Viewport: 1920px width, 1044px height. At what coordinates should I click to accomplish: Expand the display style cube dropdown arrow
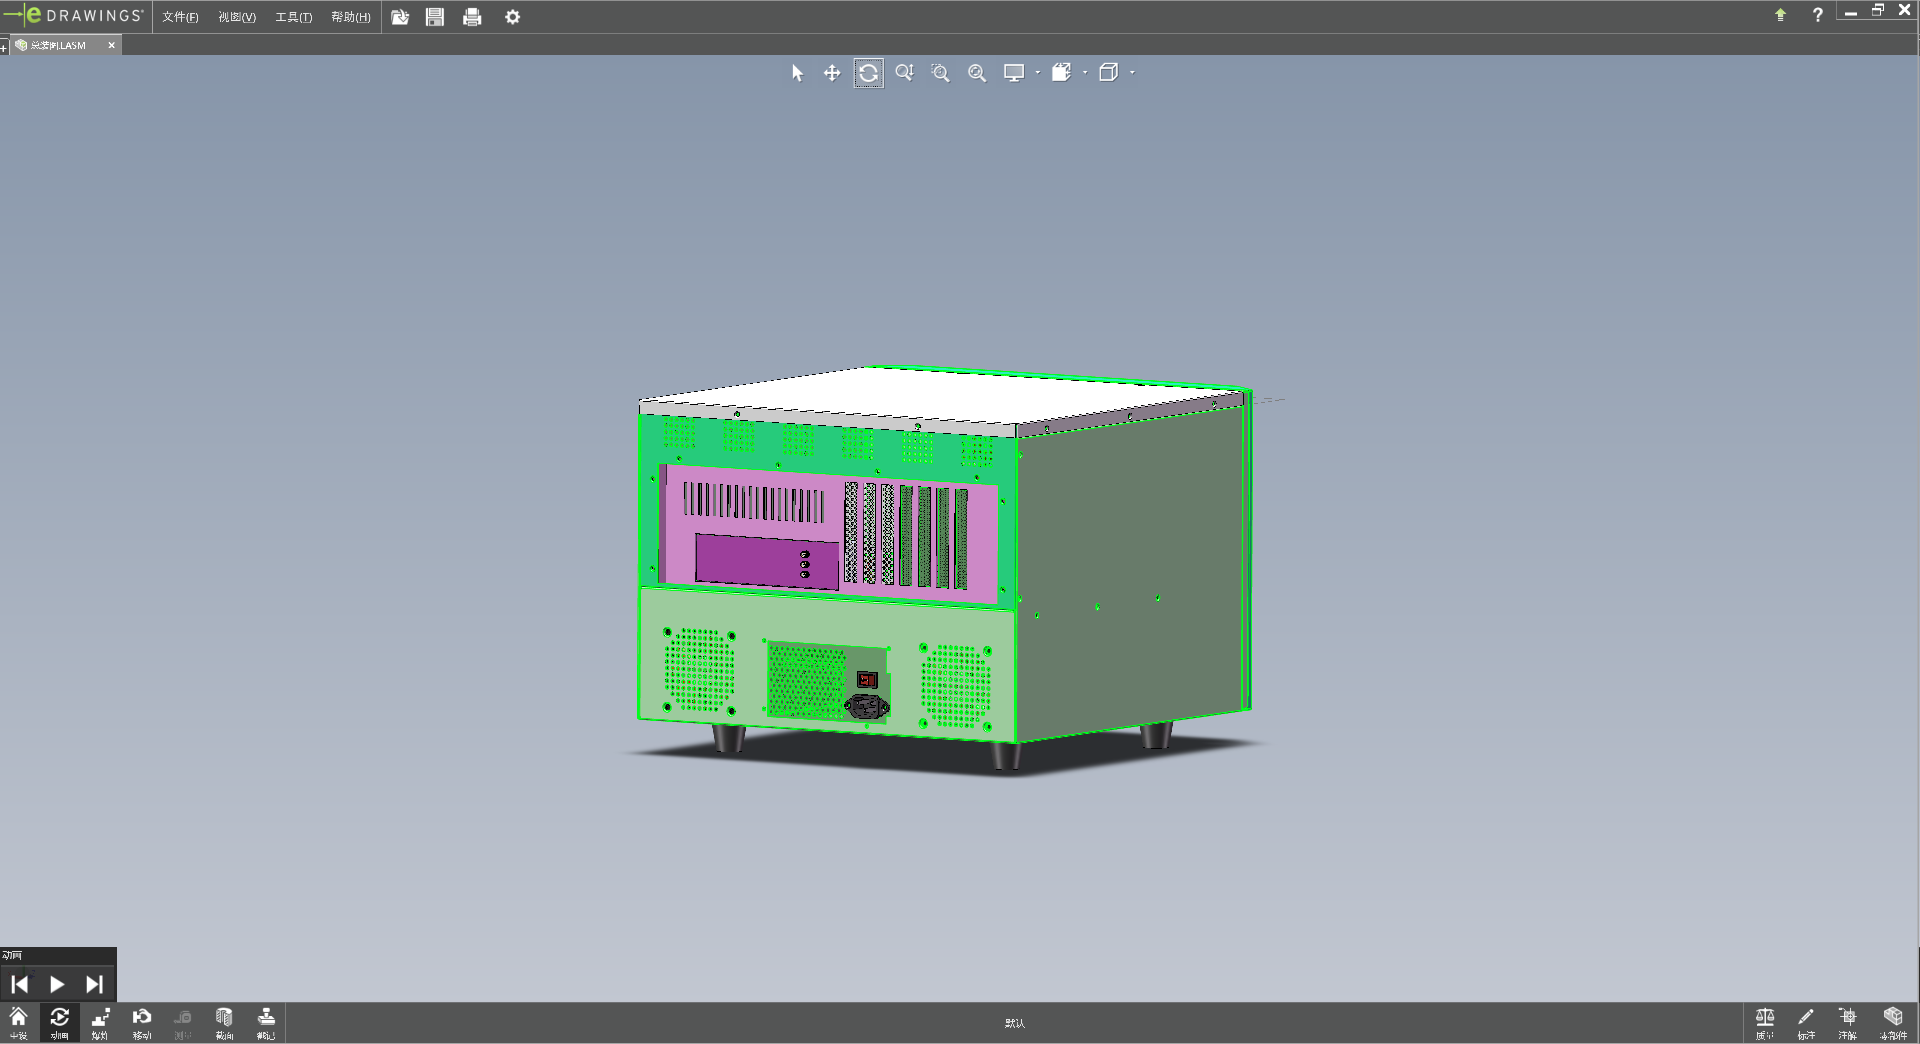click(1132, 73)
